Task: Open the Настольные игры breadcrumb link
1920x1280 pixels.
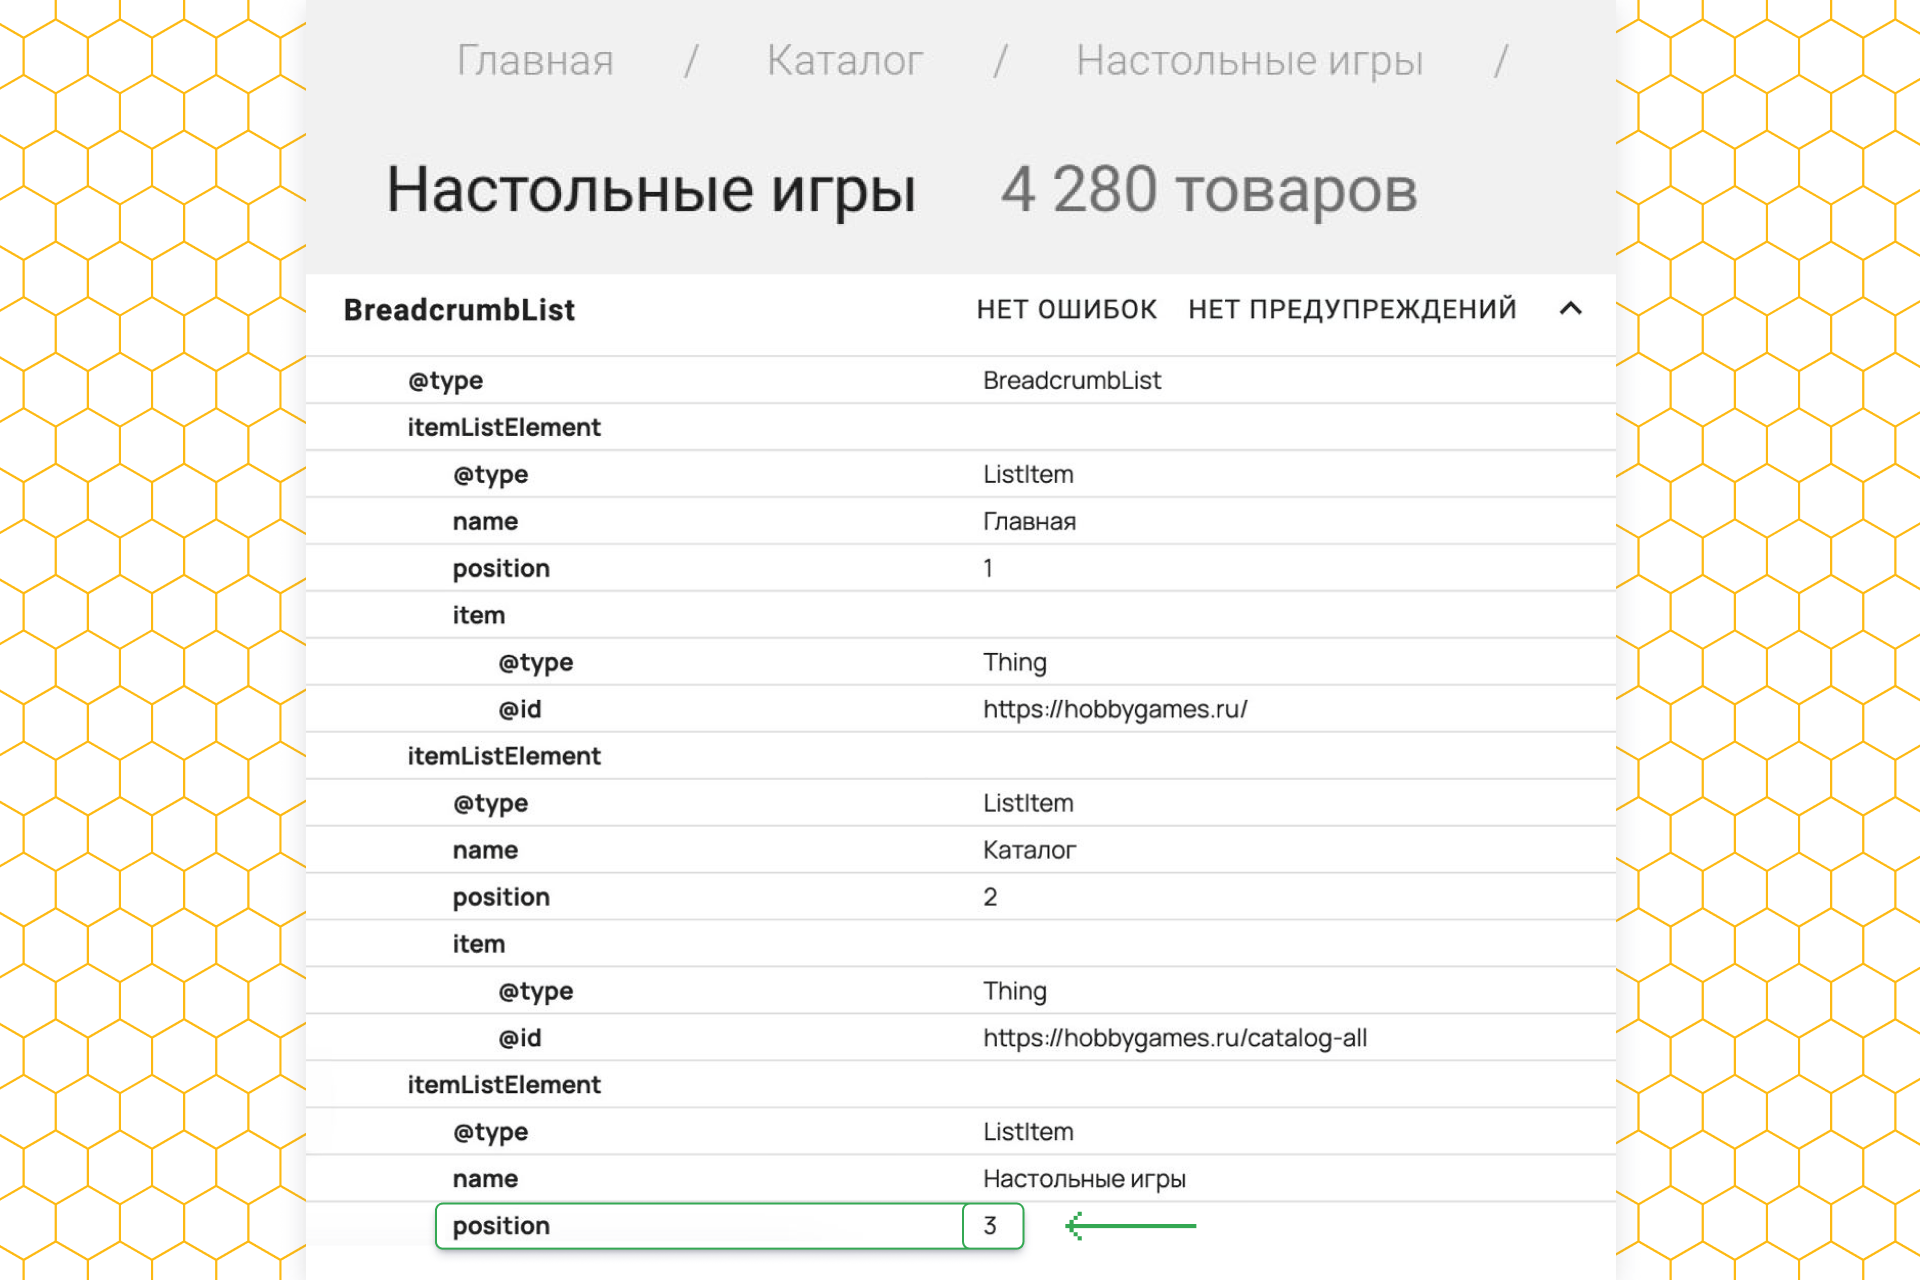Action: [1249, 61]
